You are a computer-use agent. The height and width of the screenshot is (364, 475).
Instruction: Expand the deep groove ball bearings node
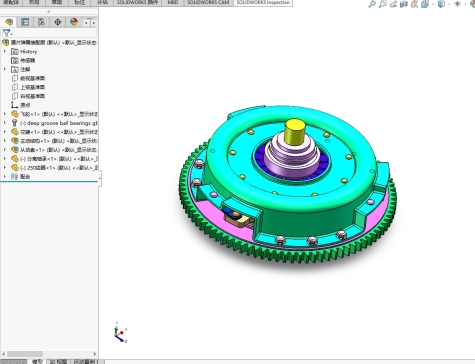5,123
